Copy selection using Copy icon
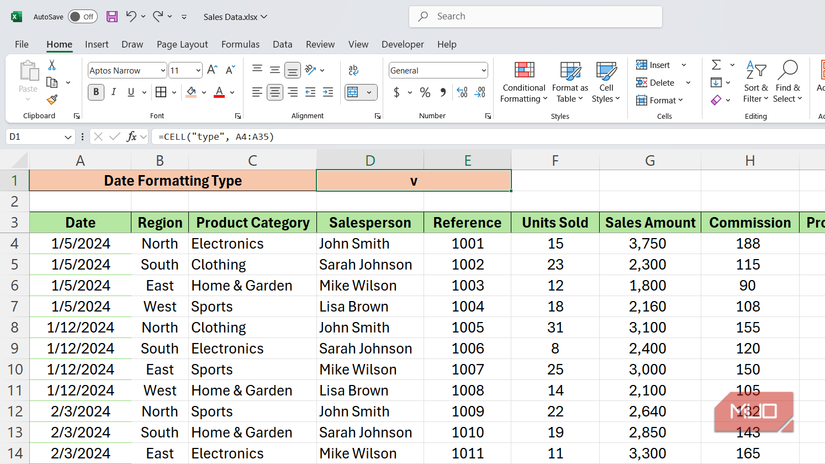Screen dimensions: 825x464 click(52, 83)
